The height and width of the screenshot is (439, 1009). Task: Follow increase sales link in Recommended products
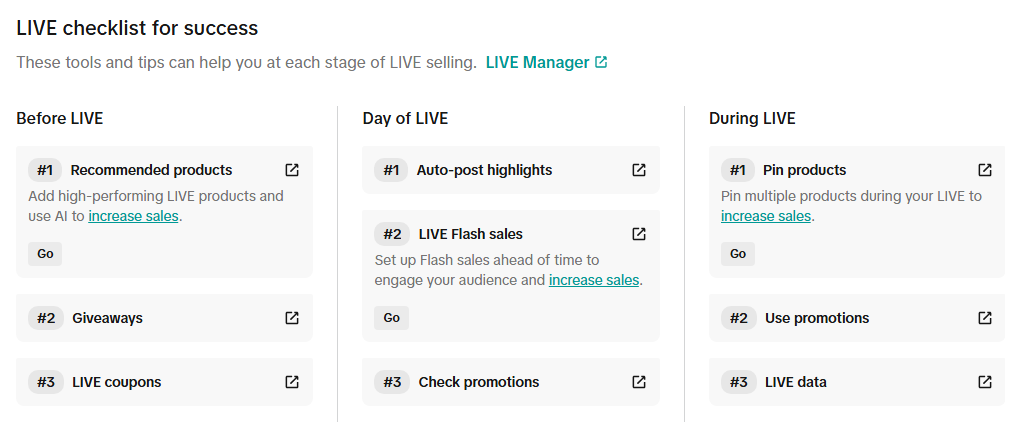[133, 216]
